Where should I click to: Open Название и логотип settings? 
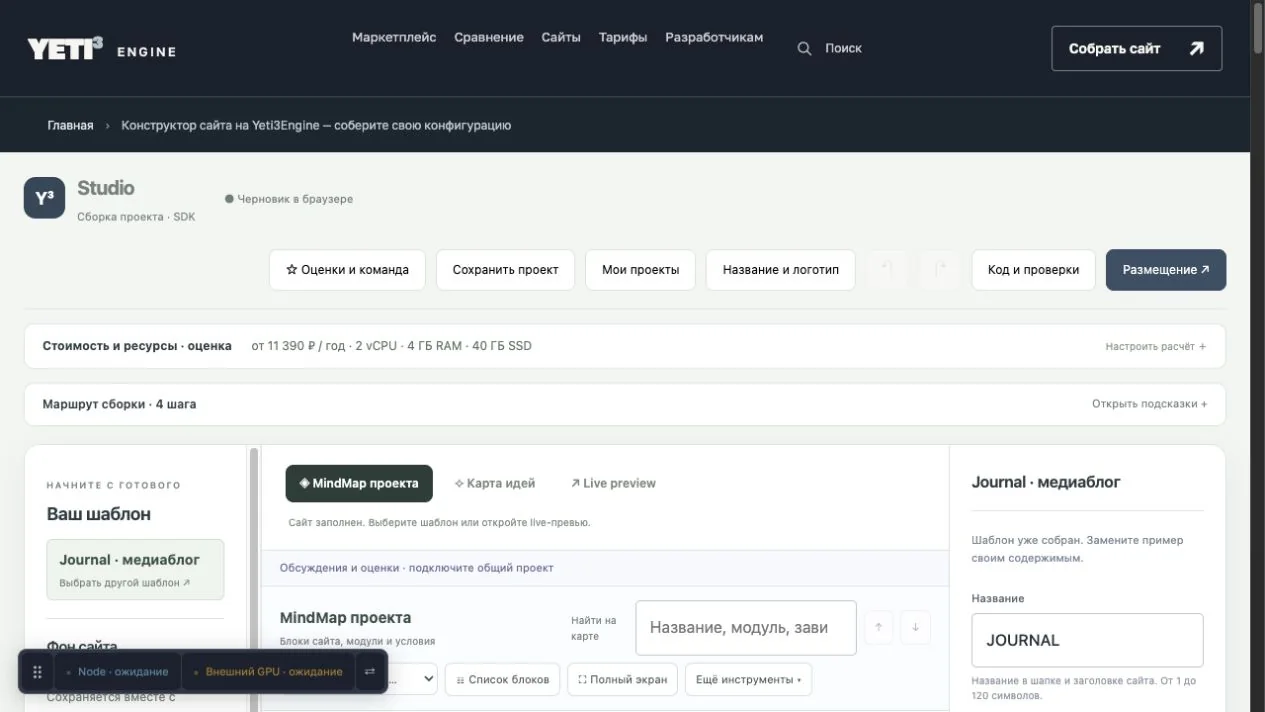[x=780, y=270]
